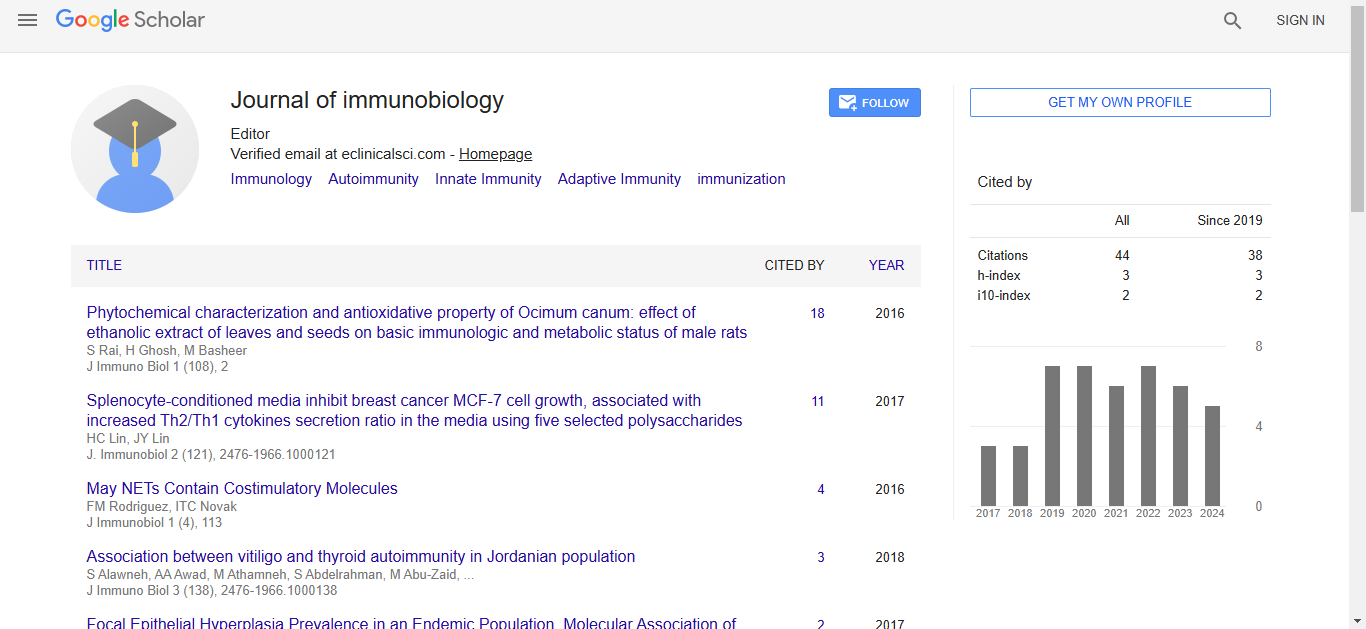Open the May NETs Costimulatory Molecules article
The height and width of the screenshot is (629, 1366).
click(242, 489)
